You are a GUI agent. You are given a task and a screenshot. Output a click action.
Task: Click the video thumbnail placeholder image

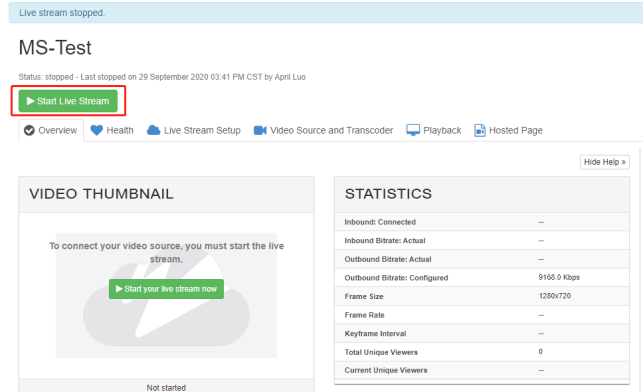coord(166,295)
